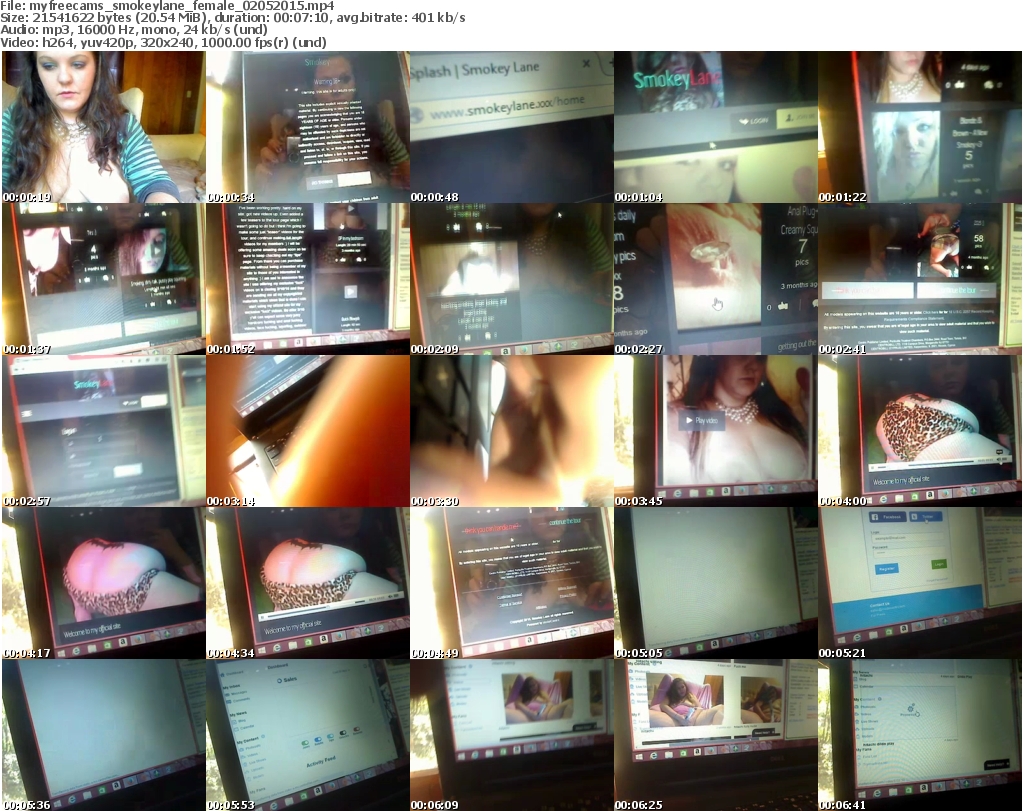Open the frame stamped 00:02:41
Image resolution: width=1024 pixels, height=811 pixels.
pyautogui.click(x=919, y=279)
